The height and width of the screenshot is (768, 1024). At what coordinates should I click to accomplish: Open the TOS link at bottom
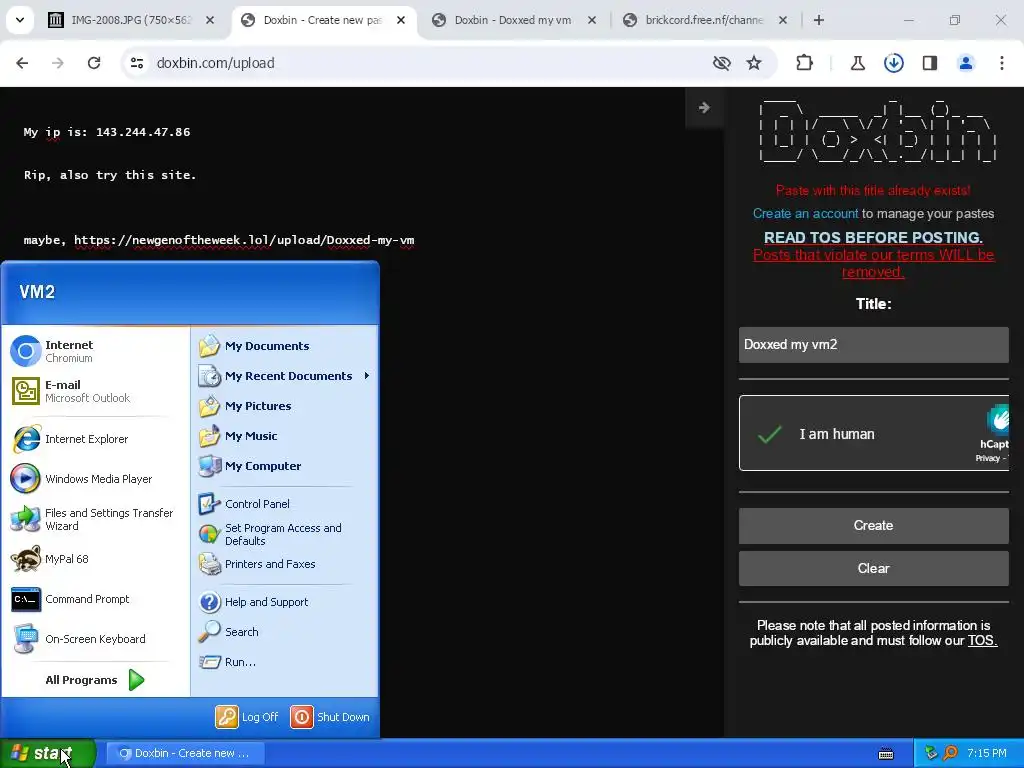point(982,641)
